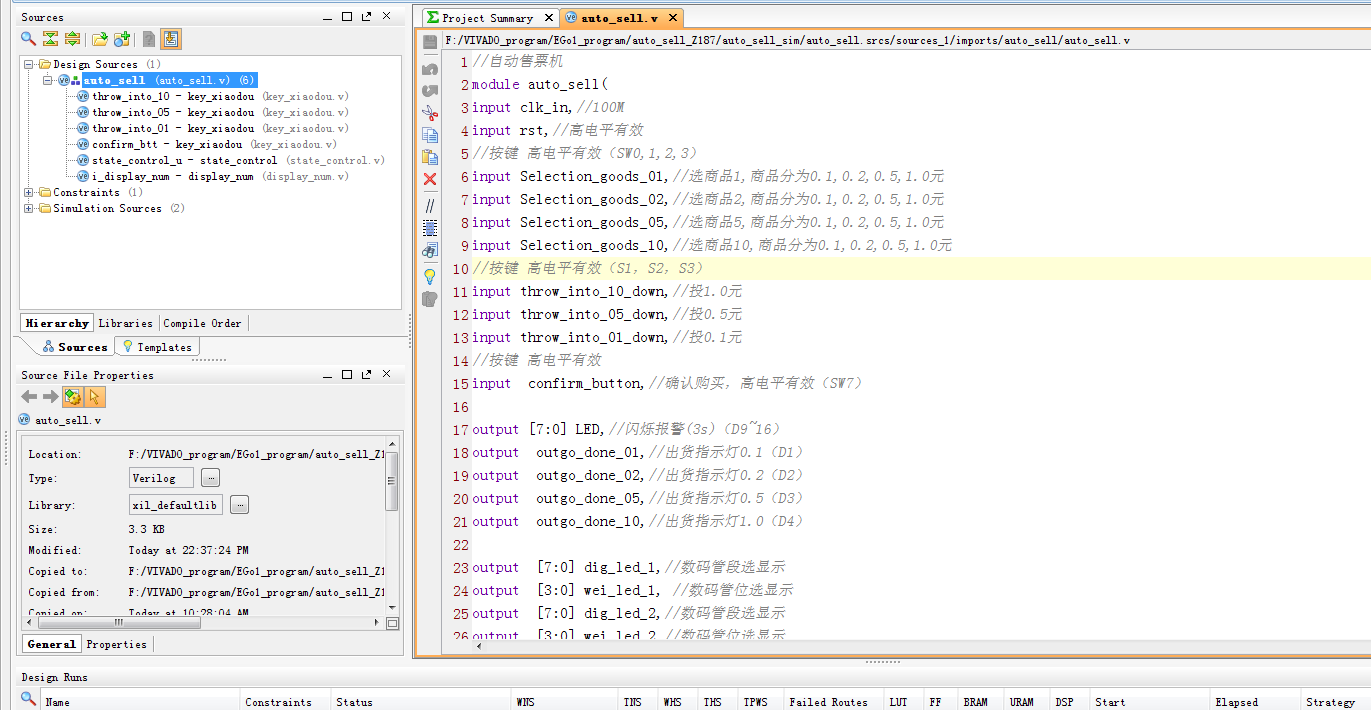The height and width of the screenshot is (710, 1371).
Task: Expand the Simulation Sources folder
Action: [x=29, y=208]
